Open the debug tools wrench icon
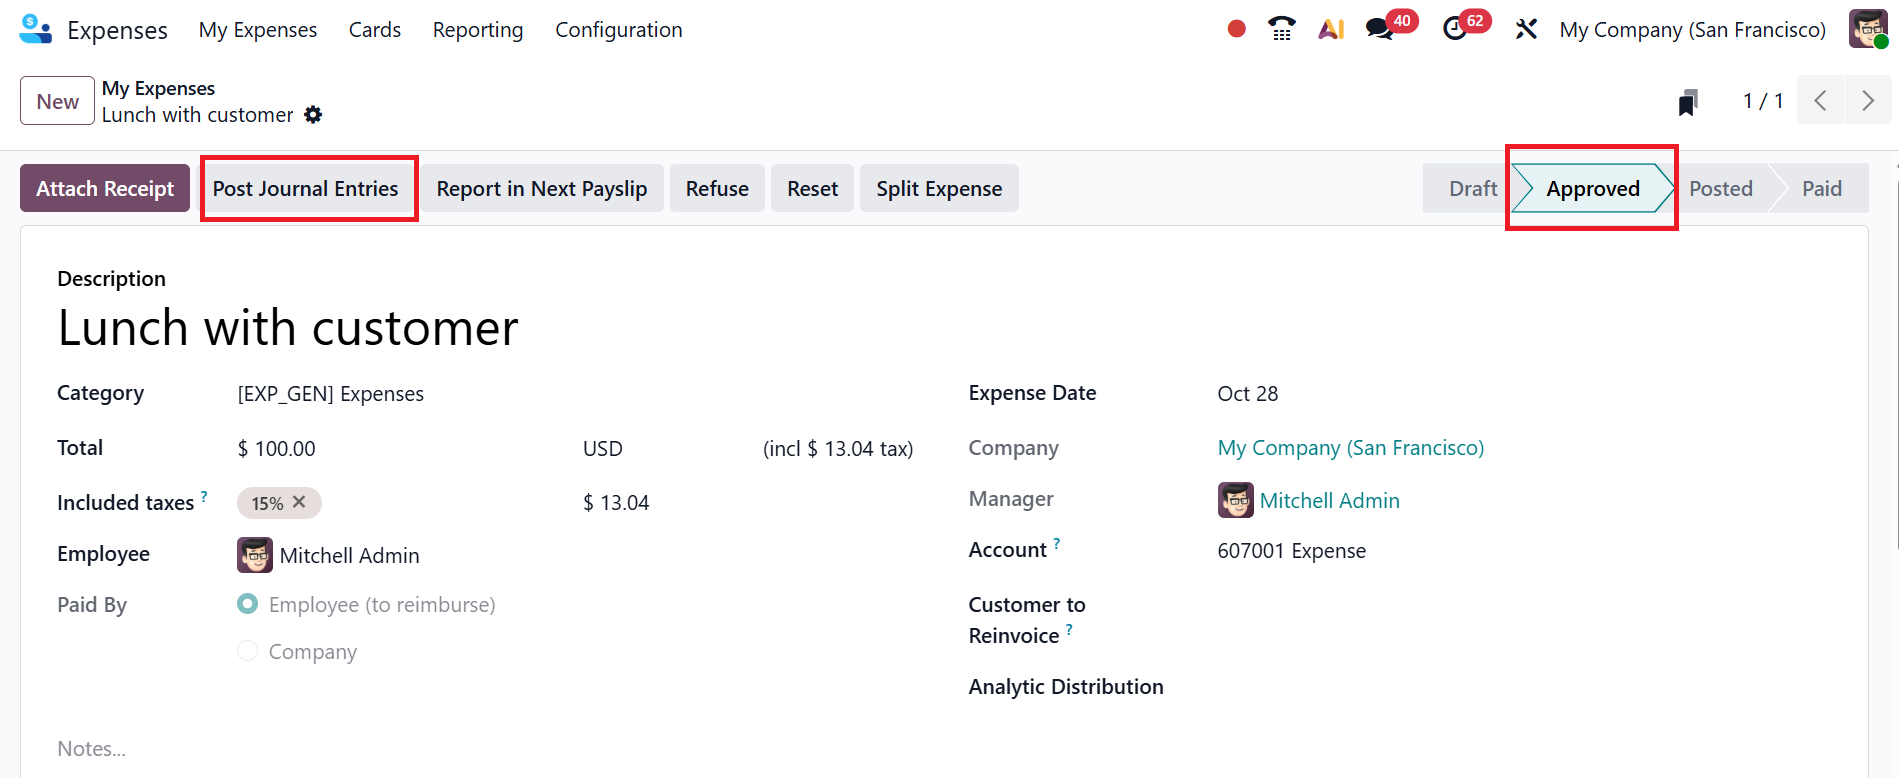 tap(1526, 29)
